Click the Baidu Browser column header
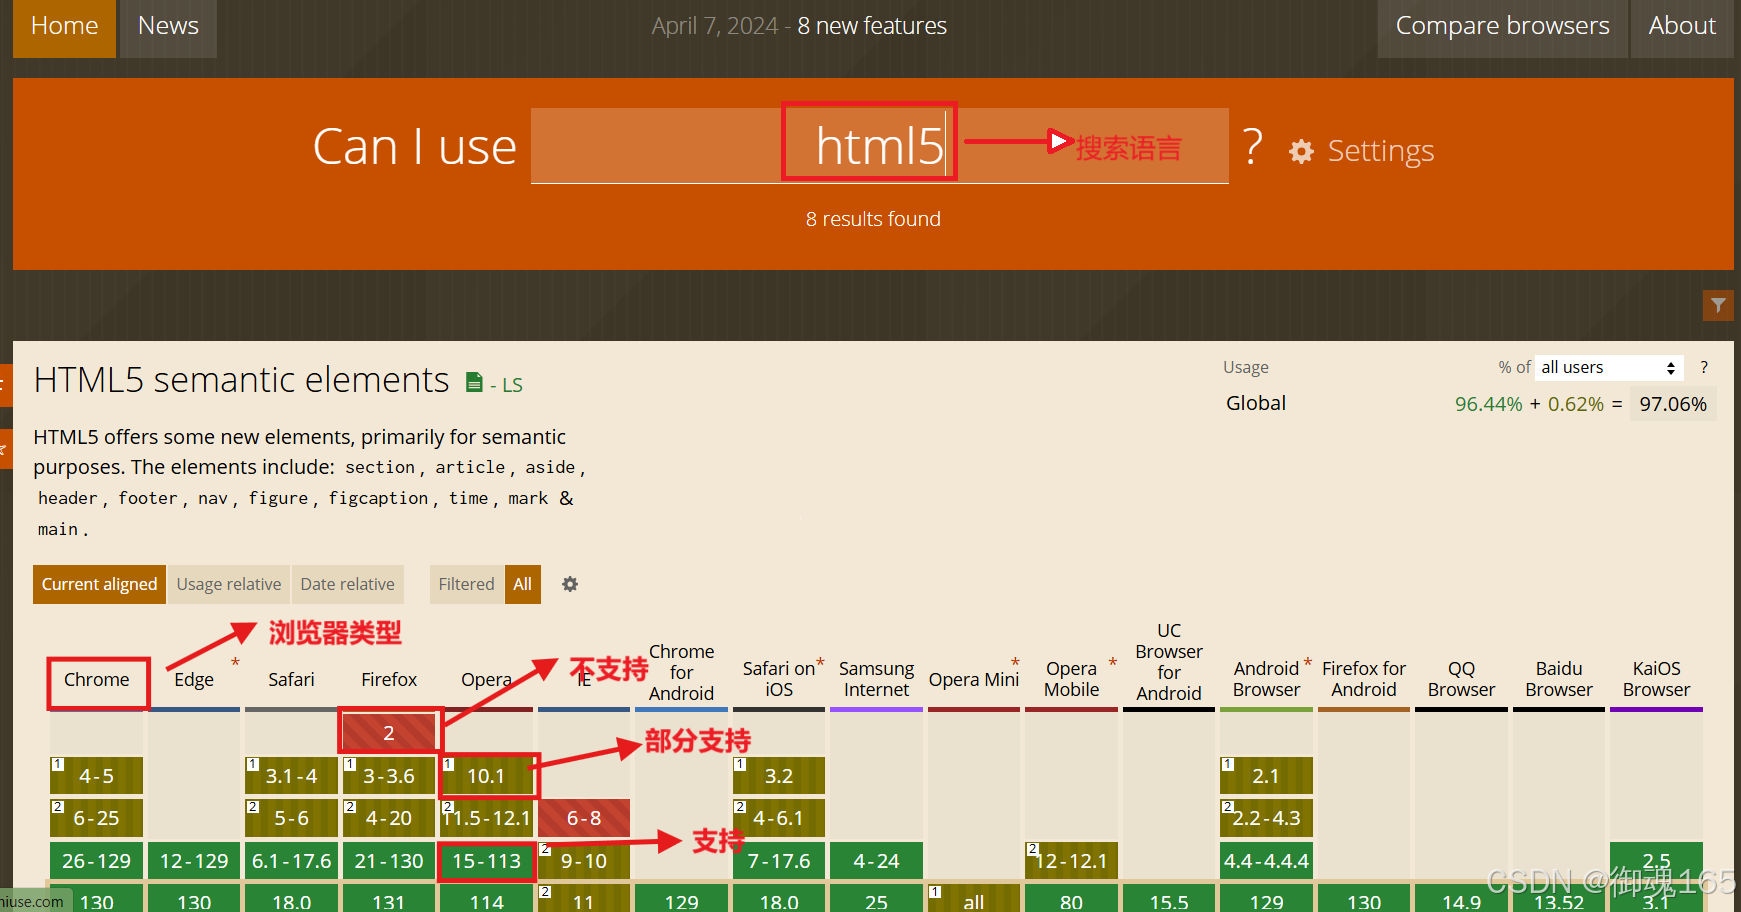The width and height of the screenshot is (1741, 912). coord(1559,679)
